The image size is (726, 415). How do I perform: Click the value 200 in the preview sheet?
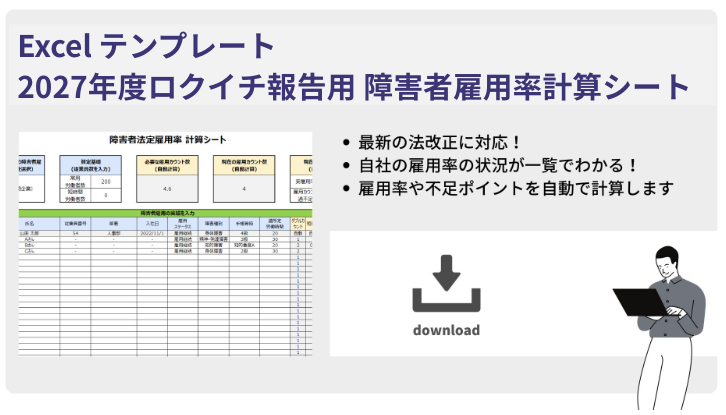point(106,182)
